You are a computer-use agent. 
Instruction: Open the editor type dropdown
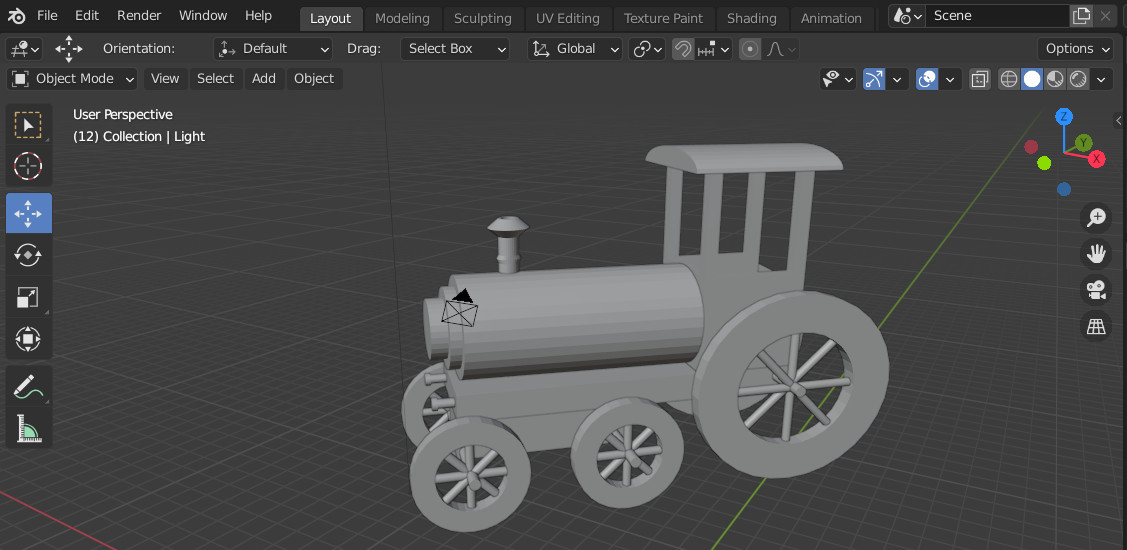coord(24,49)
